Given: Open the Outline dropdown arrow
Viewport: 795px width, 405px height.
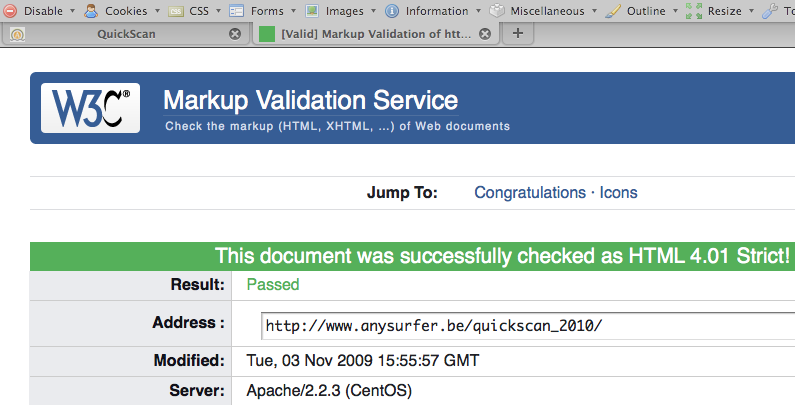Looking at the screenshot, I should [x=675, y=11].
